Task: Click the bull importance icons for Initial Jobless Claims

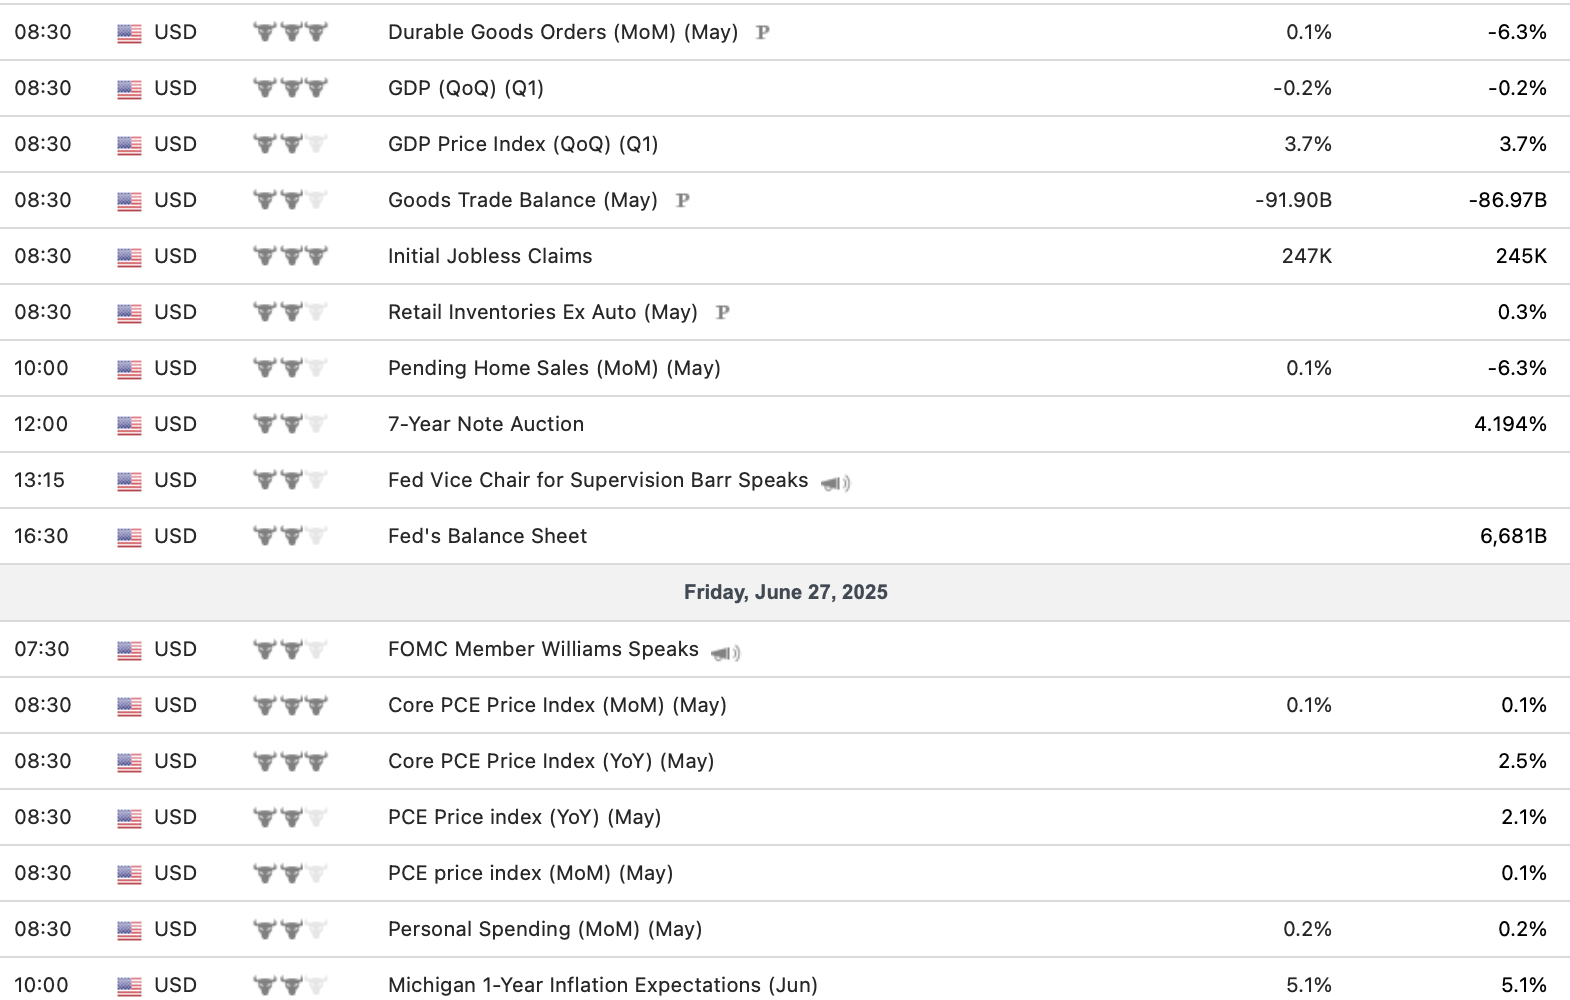Action: coord(290,256)
